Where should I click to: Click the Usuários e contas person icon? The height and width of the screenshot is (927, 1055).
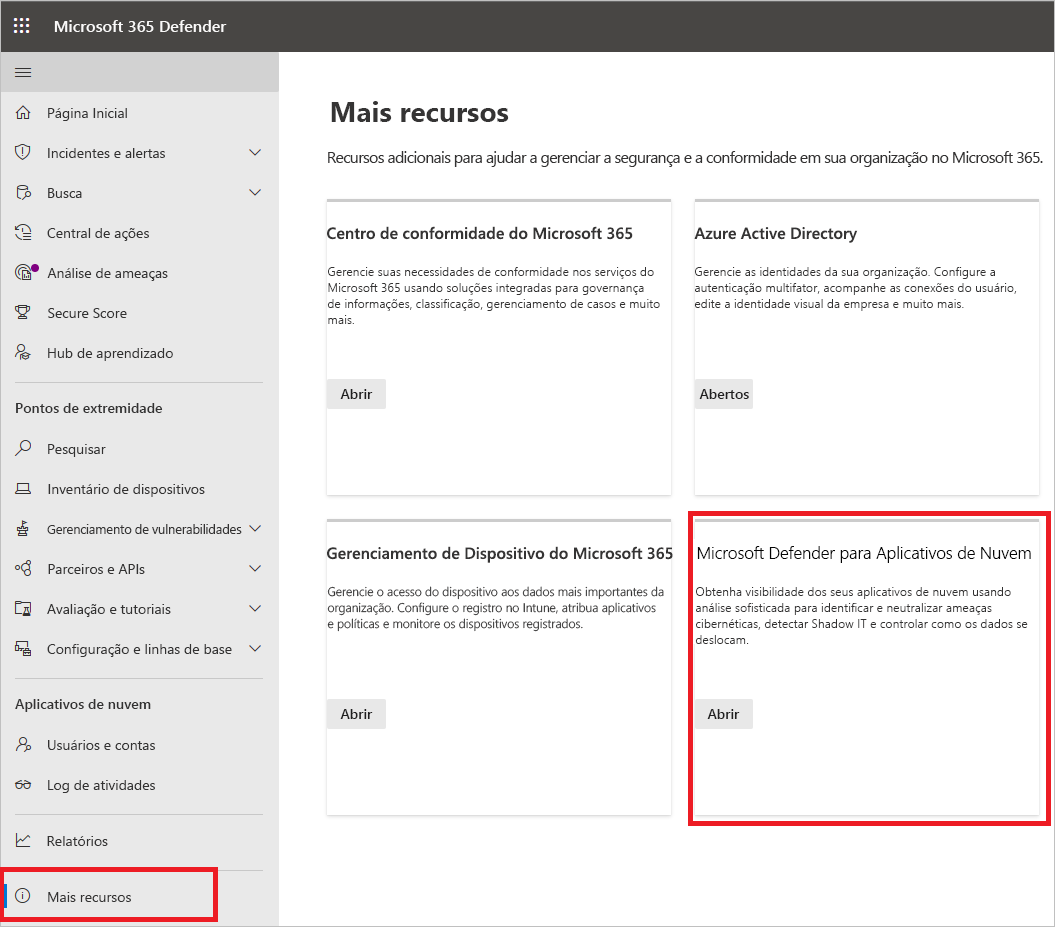click(23, 745)
